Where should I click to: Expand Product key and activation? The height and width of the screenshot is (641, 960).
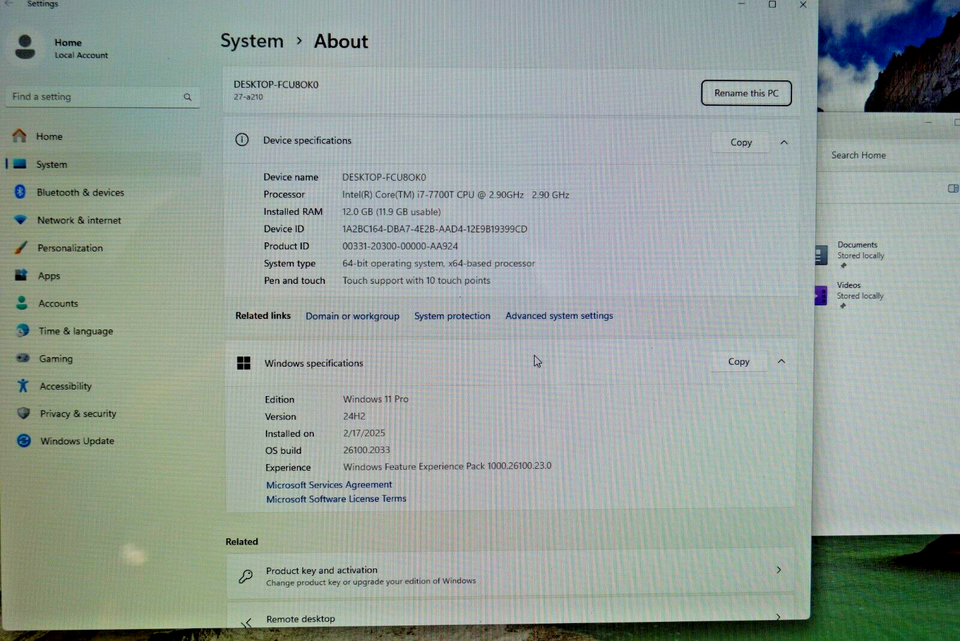point(778,570)
